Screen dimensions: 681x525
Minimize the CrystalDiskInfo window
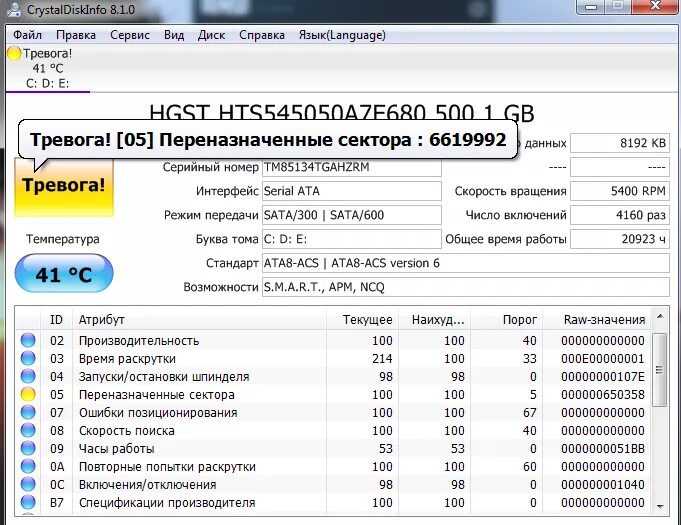tap(590, 7)
